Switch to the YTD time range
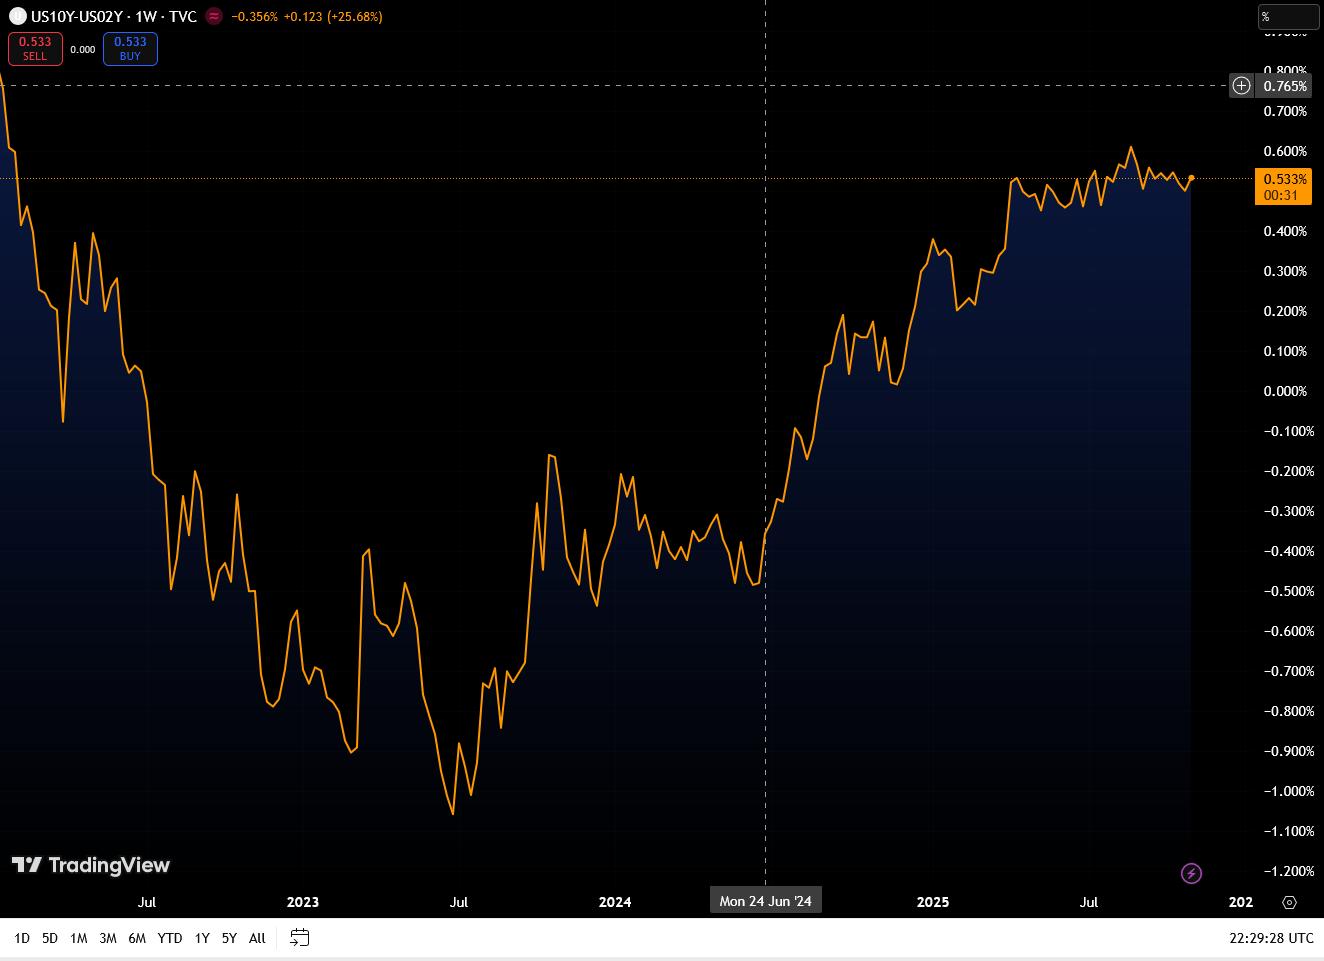 [x=170, y=938]
